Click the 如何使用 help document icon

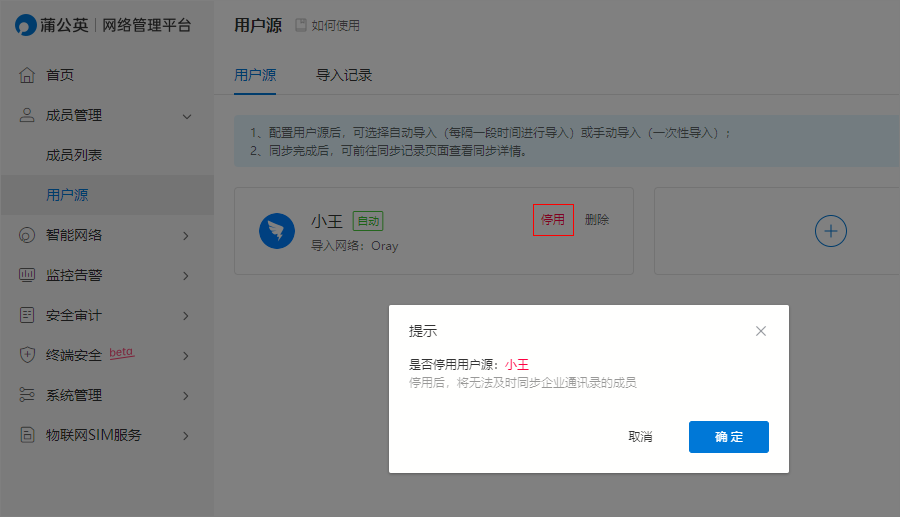point(301,25)
